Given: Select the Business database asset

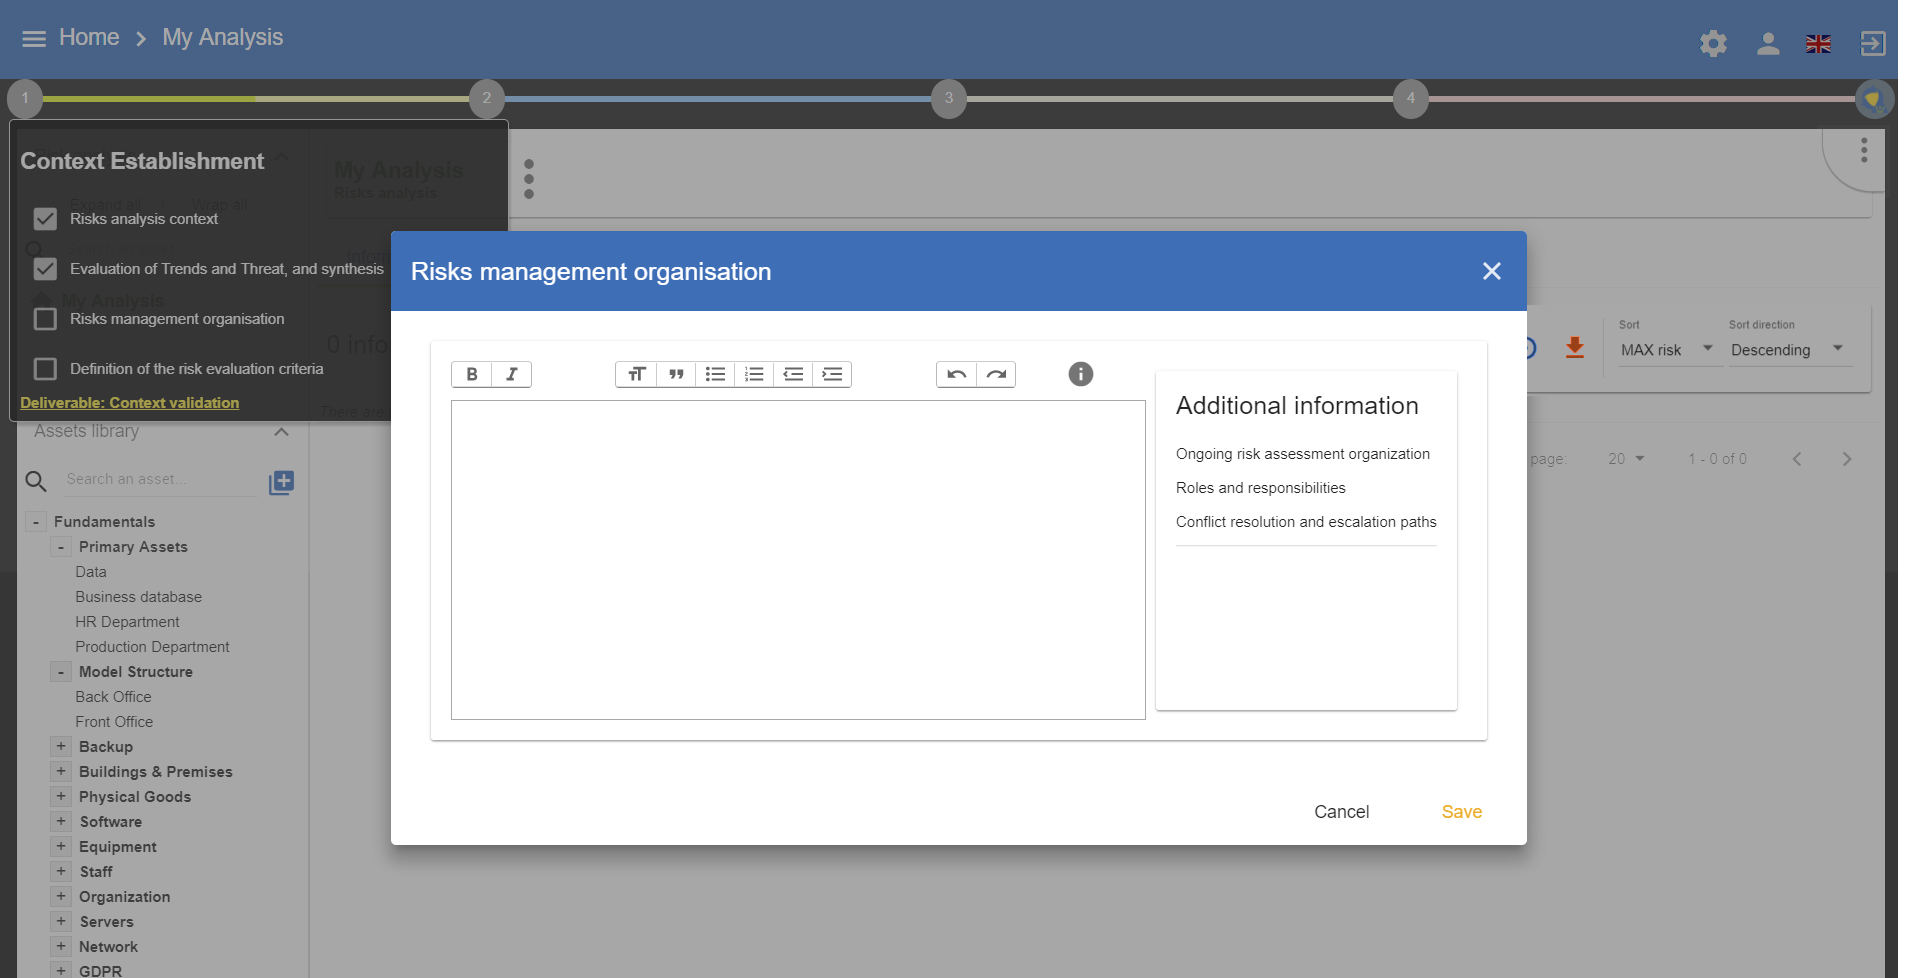Looking at the screenshot, I should tap(139, 597).
